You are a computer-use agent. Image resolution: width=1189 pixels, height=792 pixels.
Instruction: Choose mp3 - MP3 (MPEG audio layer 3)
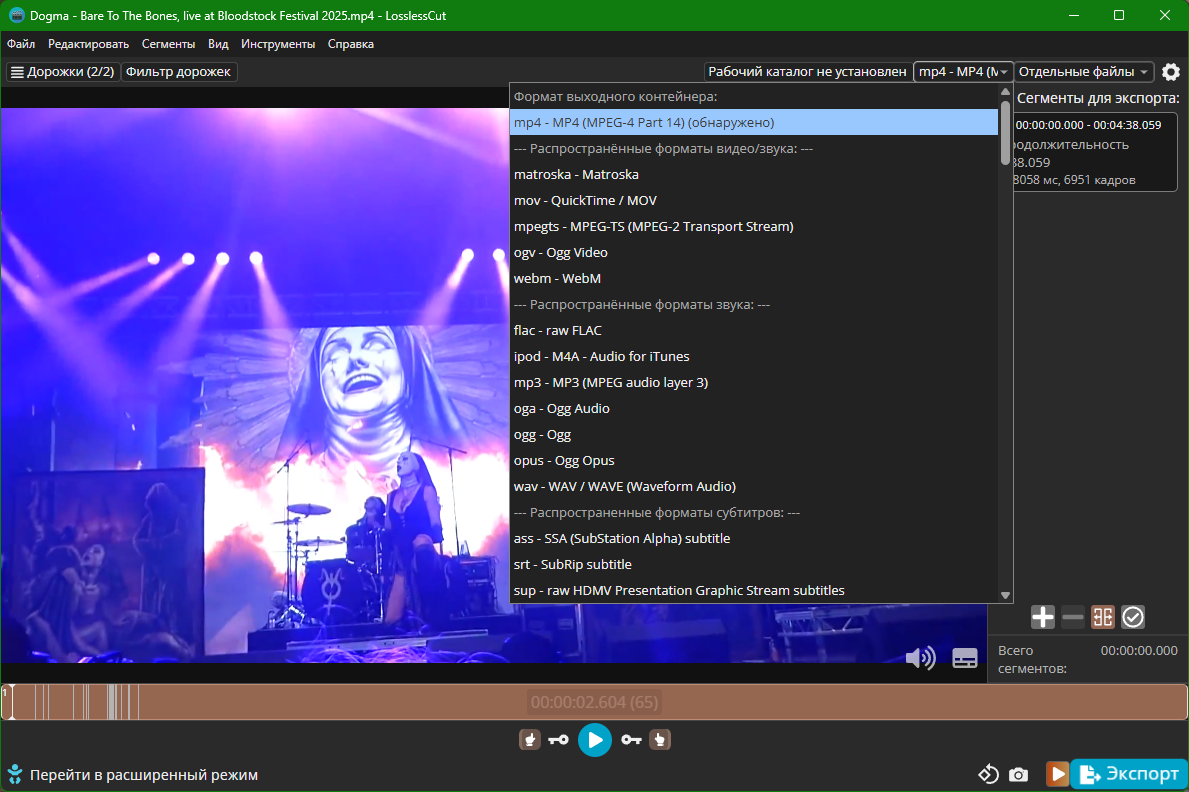754,382
